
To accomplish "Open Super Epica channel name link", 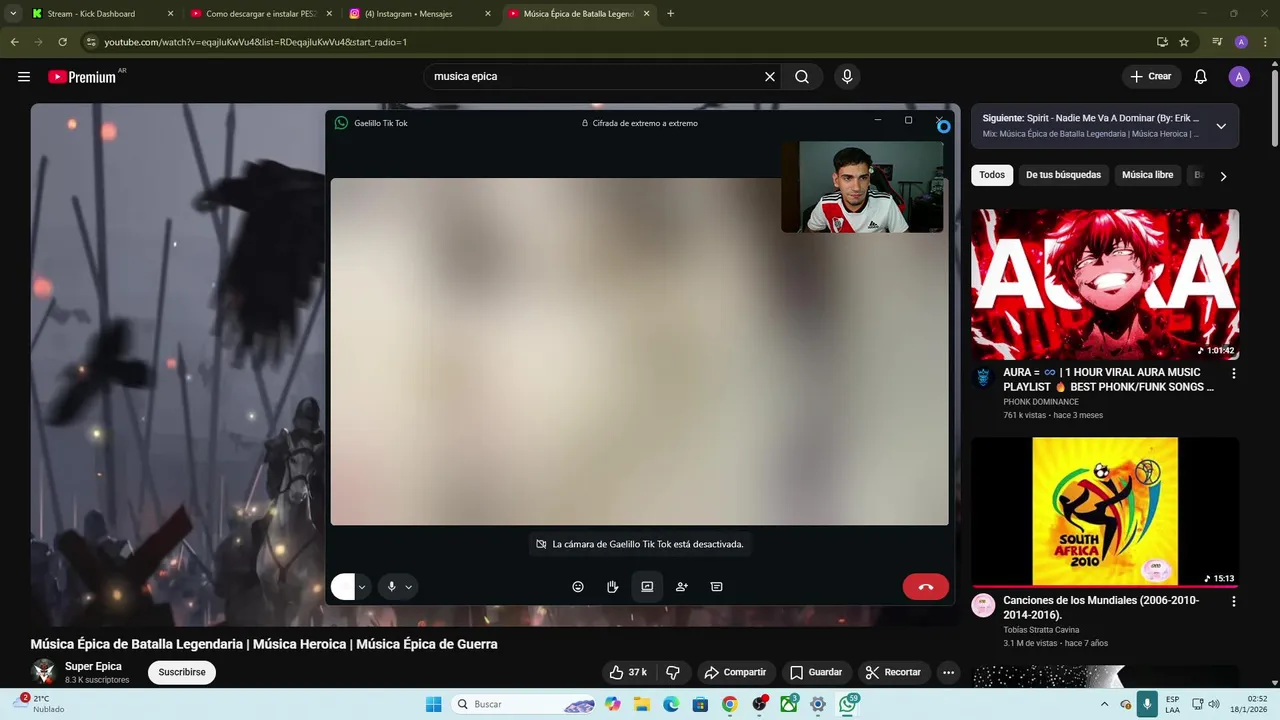I will coord(93,666).
